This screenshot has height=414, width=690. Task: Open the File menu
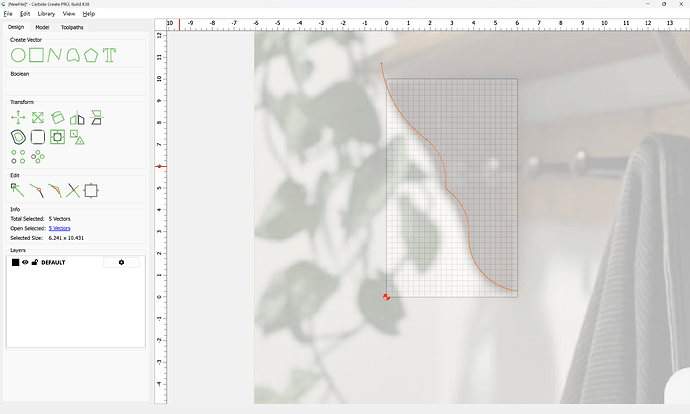pyautogui.click(x=9, y=14)
